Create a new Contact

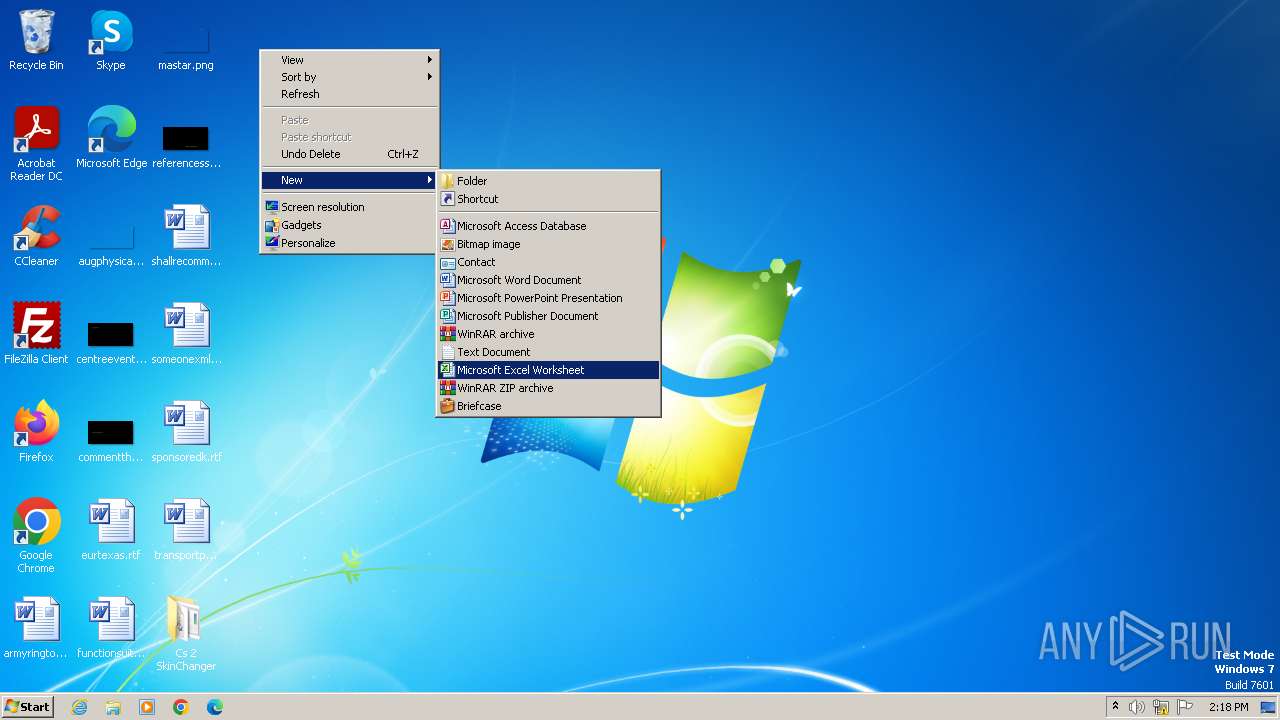(x=548, y=262)
